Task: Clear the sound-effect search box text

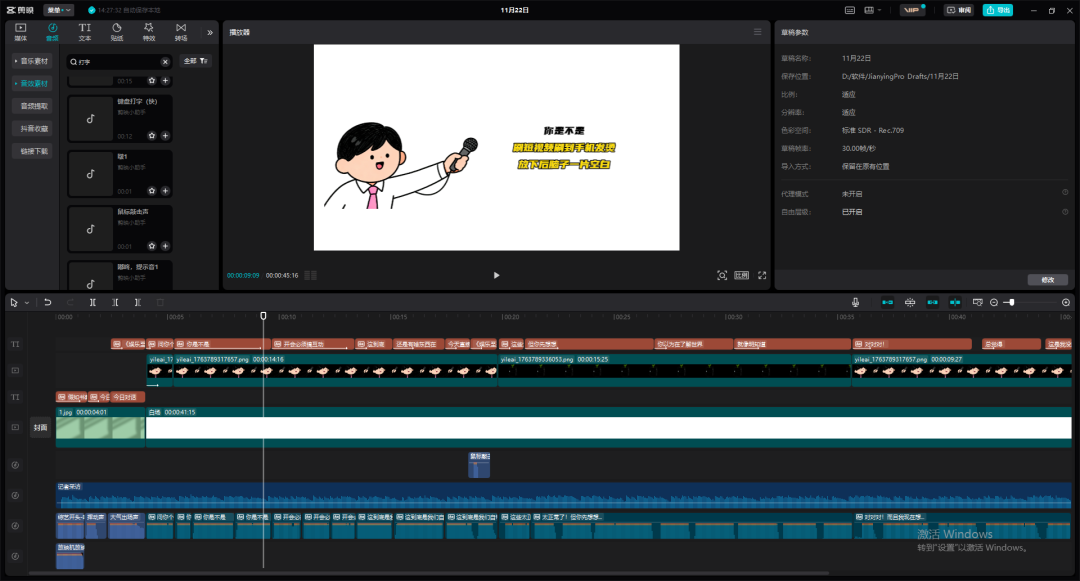Action: coord(165,62)
